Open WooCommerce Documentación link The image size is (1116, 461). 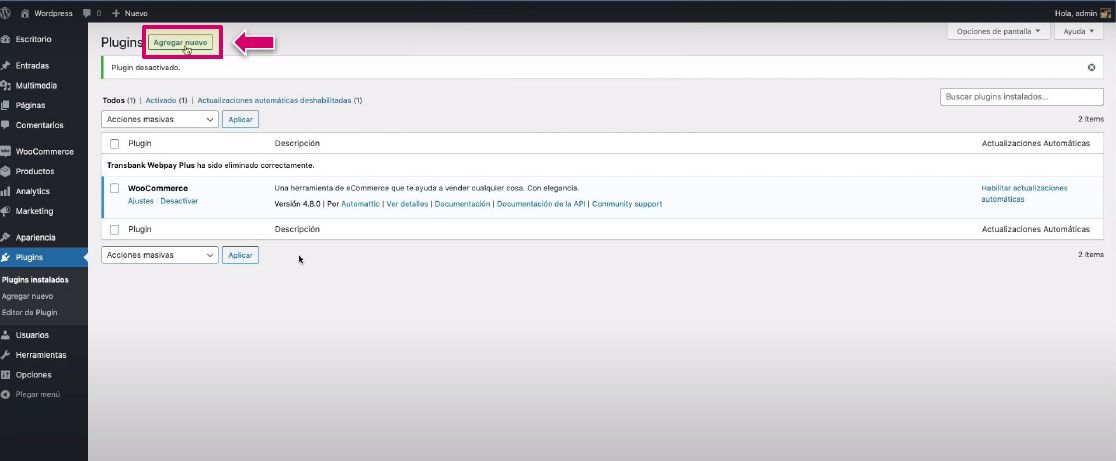click(x=463, y=204)
